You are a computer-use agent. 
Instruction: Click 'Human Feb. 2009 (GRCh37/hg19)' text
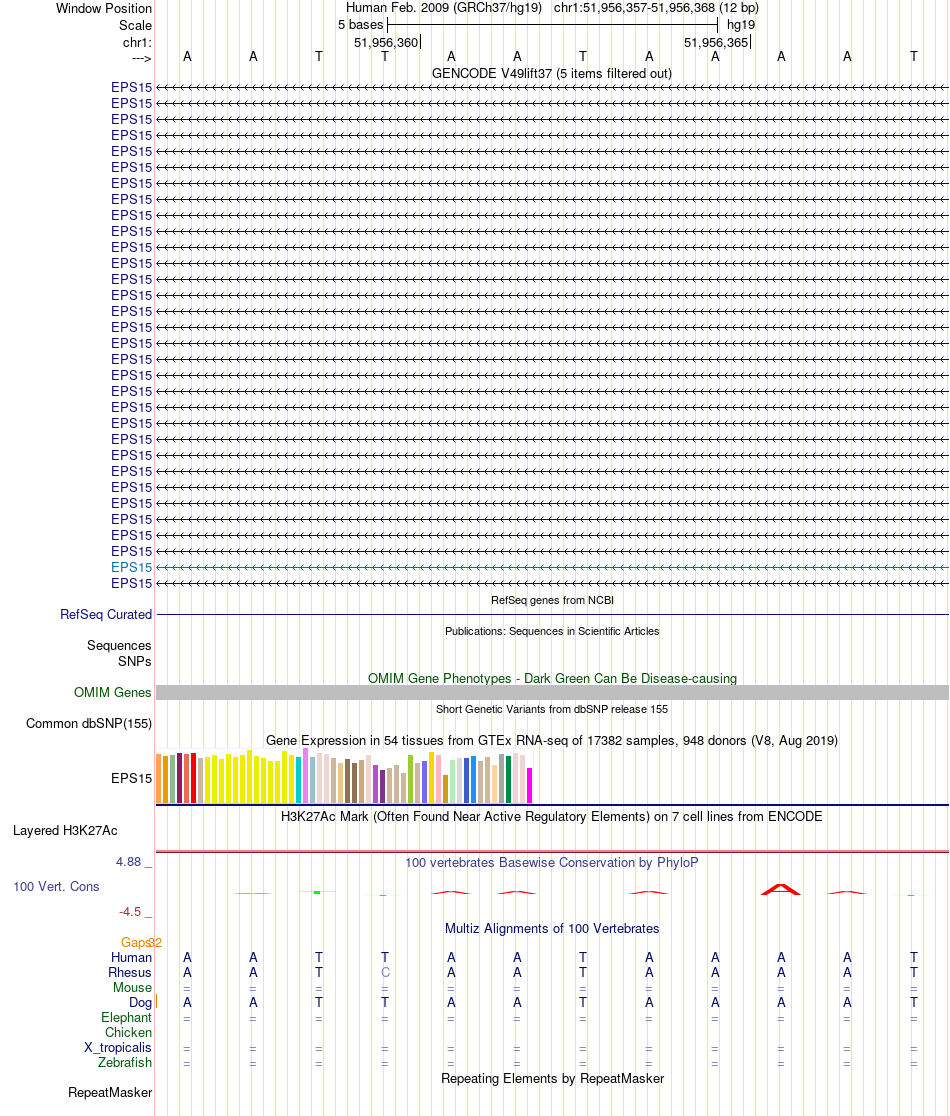[x=444, y=8]
